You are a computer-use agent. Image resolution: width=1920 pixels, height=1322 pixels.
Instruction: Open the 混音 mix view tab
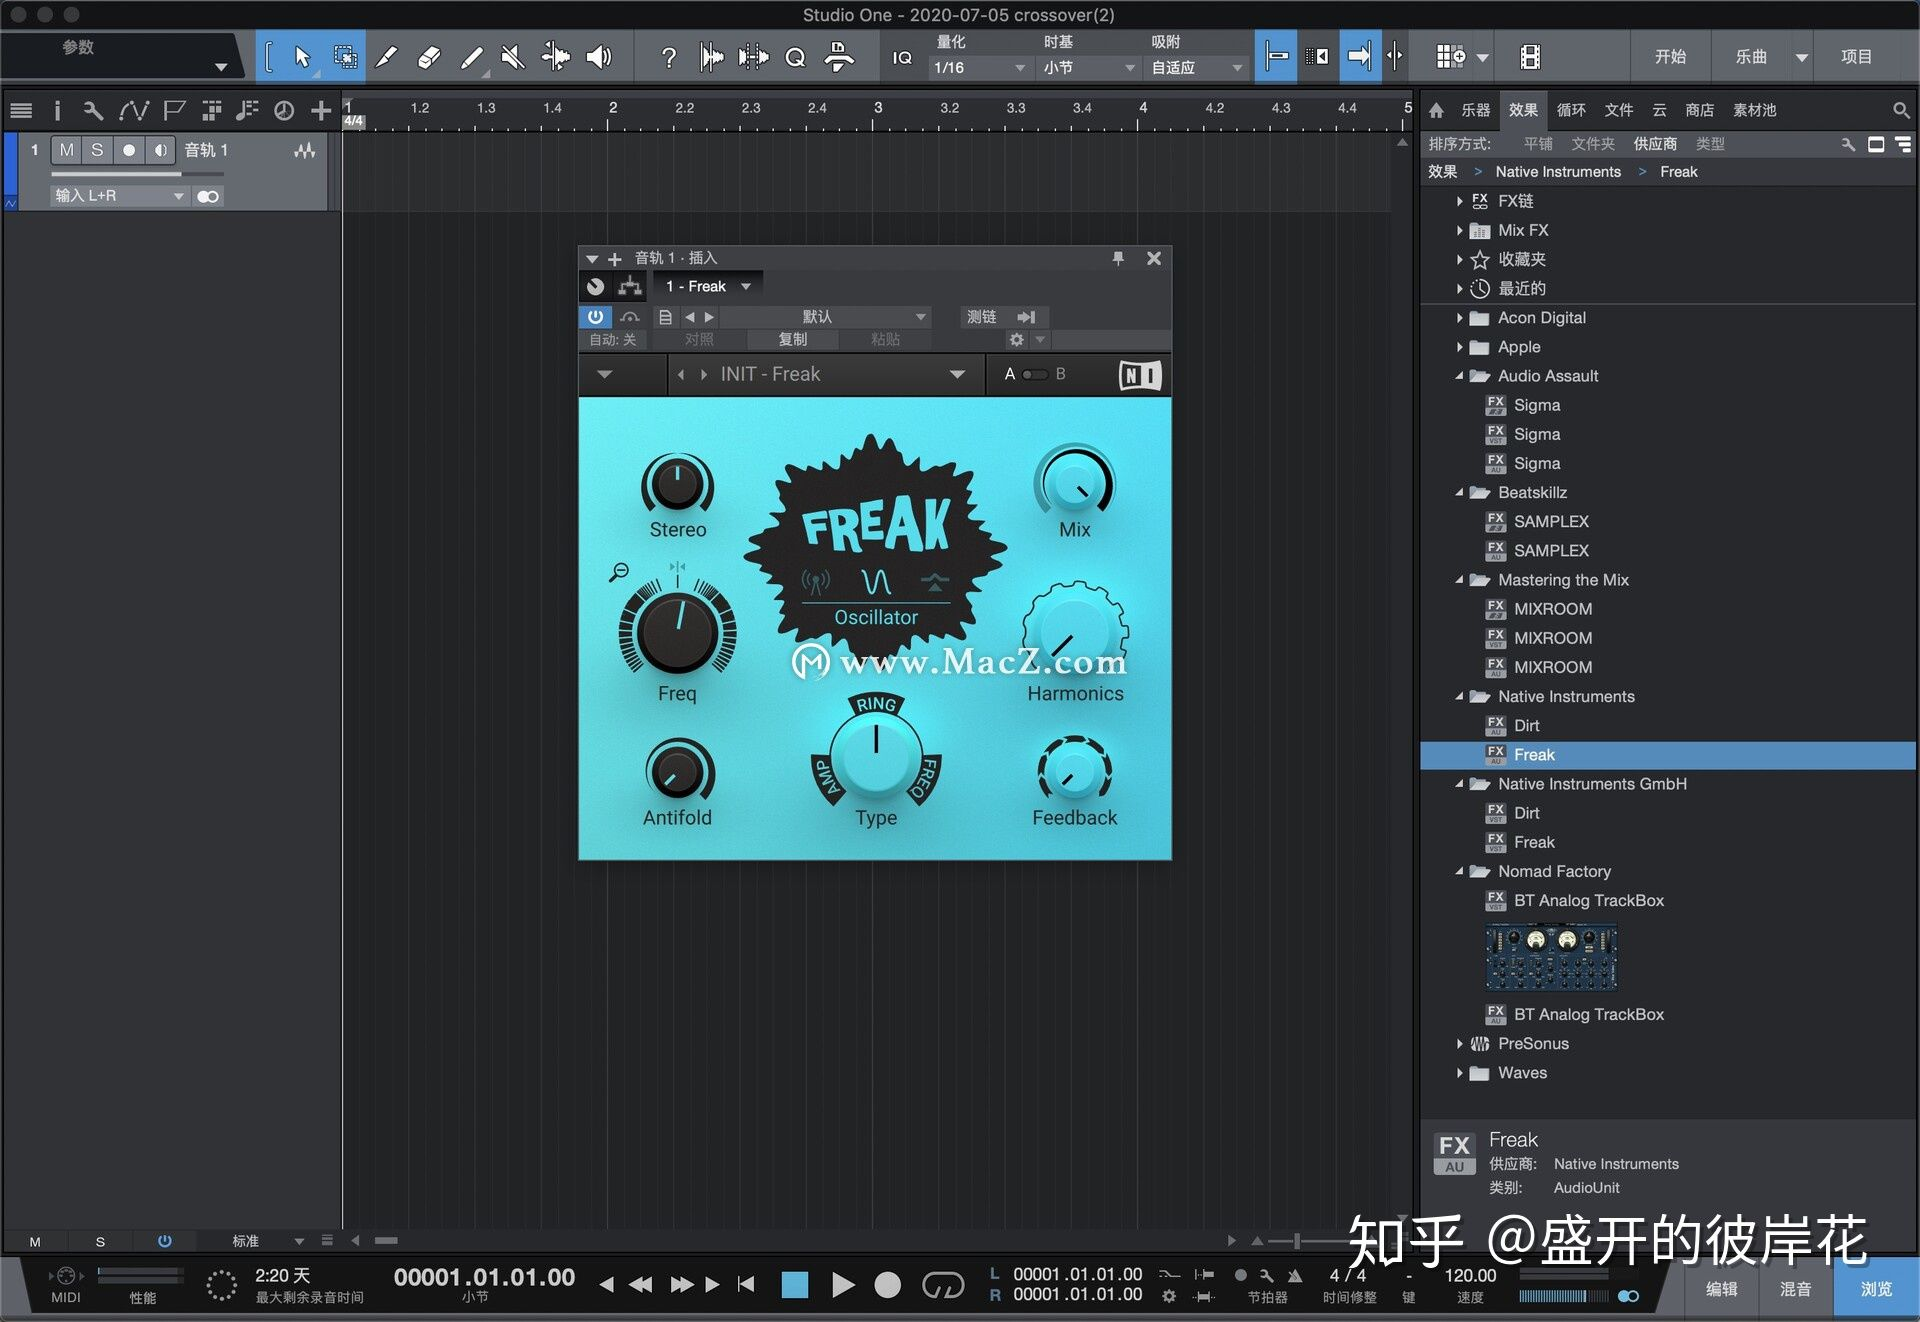(1795, 1289)
